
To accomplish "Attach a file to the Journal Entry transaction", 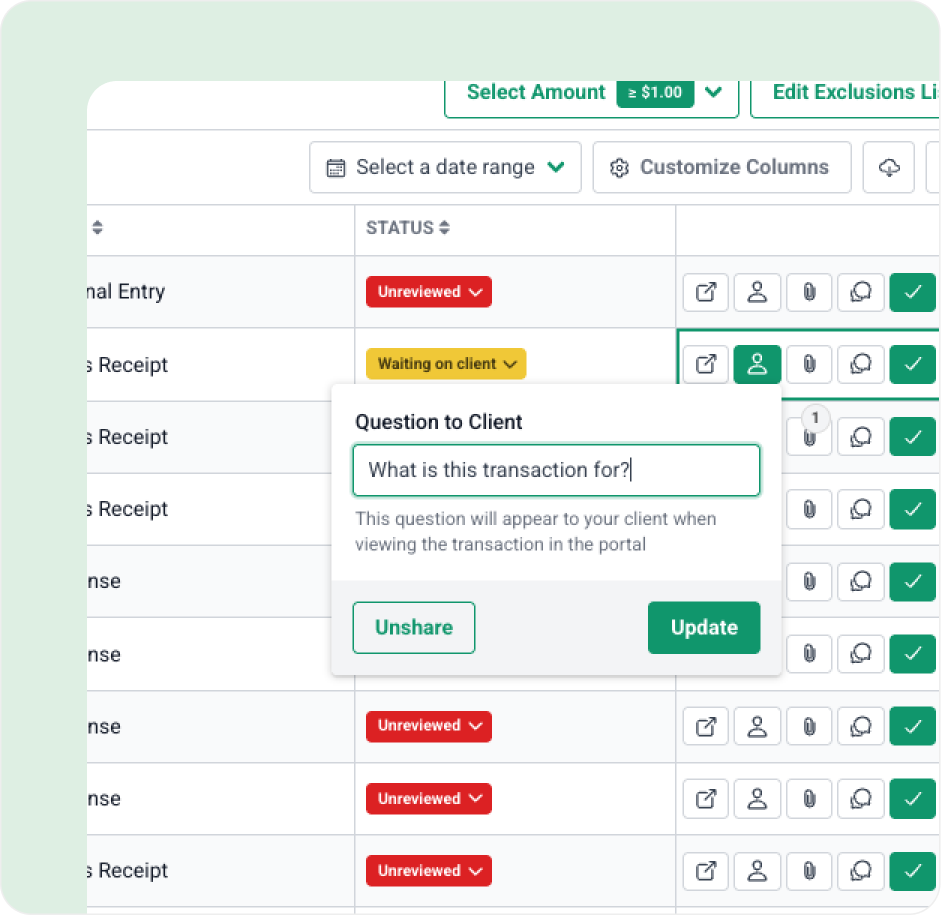I will point(808,292).
